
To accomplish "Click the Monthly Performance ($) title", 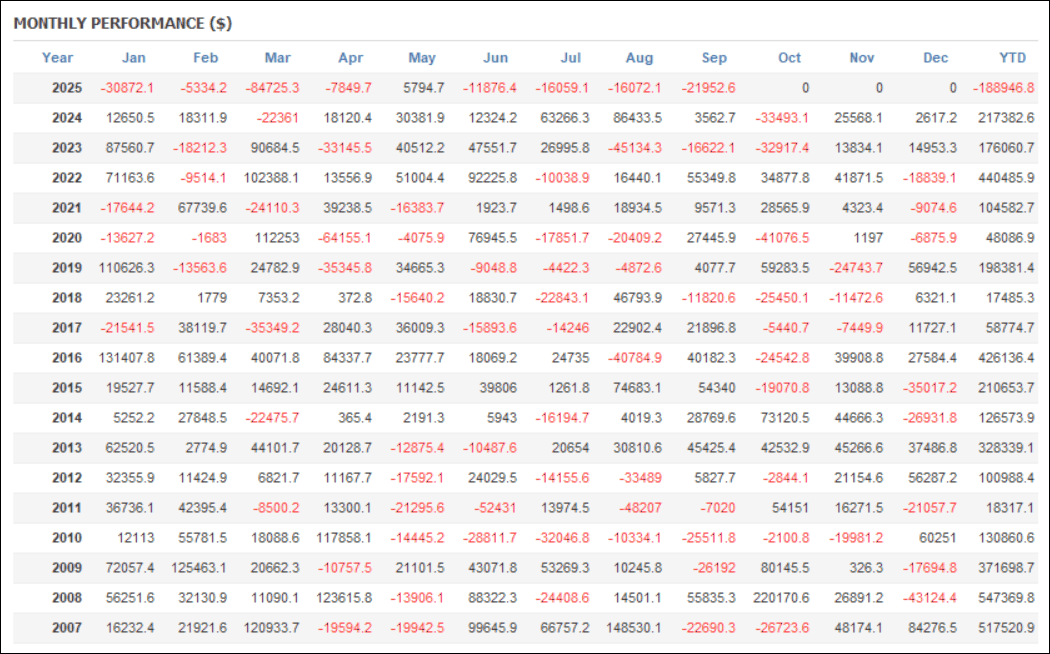I will pyautogui.click(x=123, y=23).
